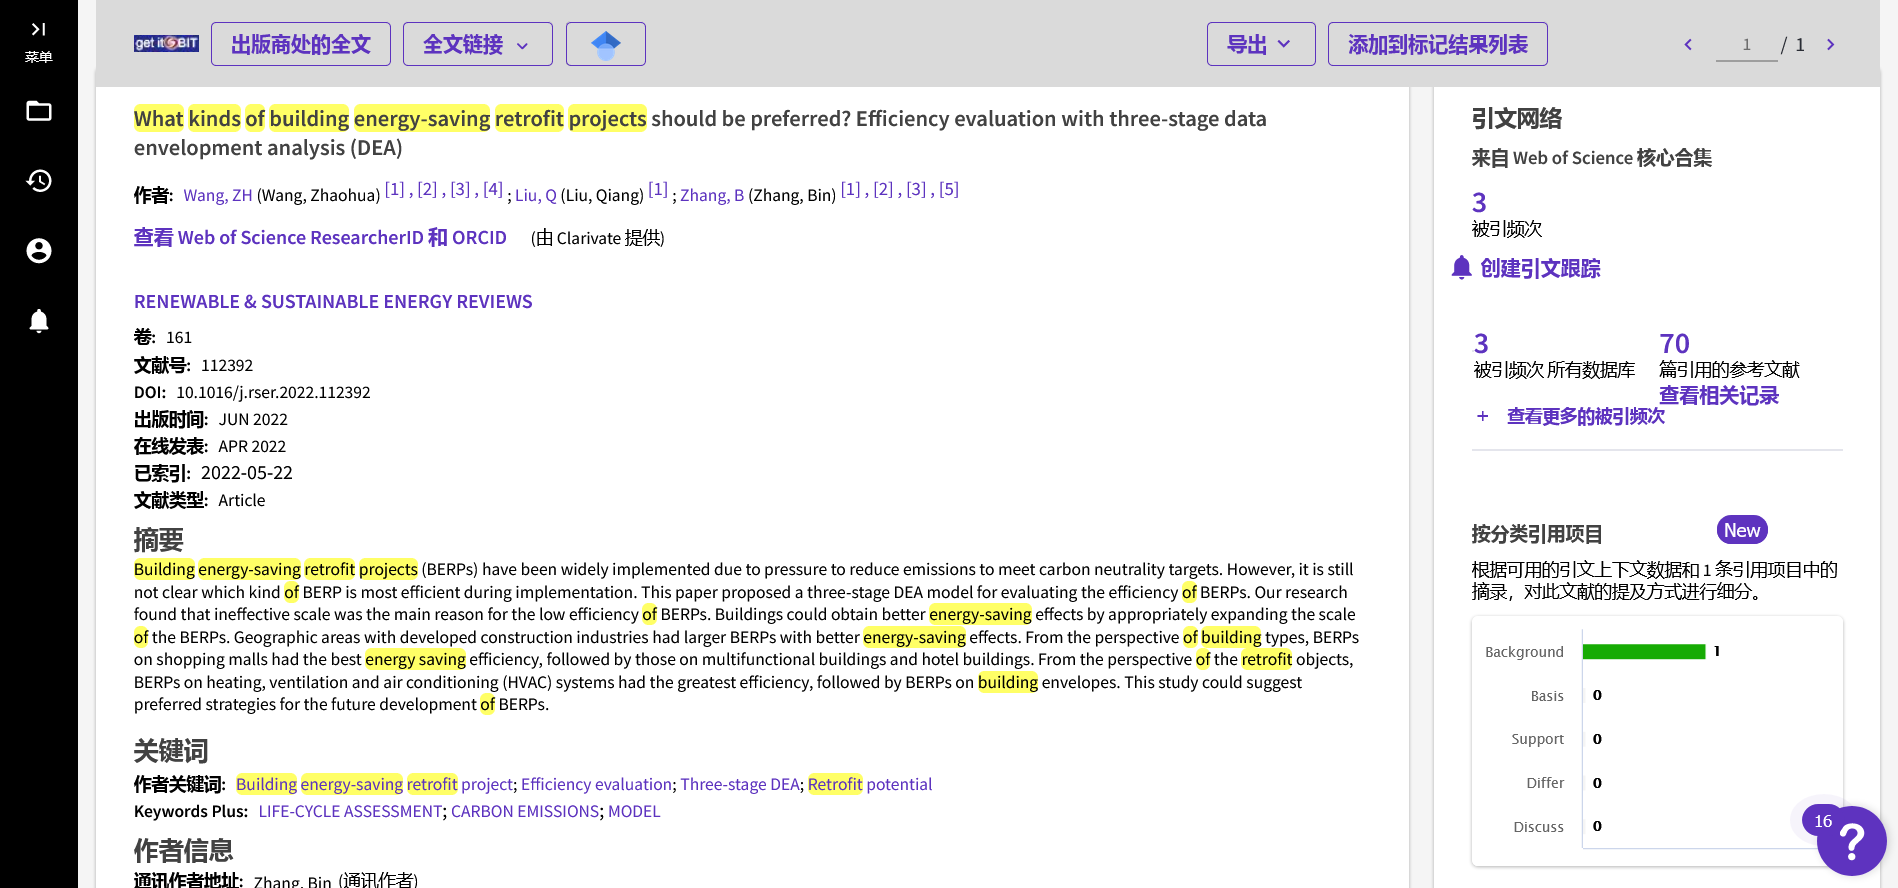Open author link Wang, ZH
1898x888 pixels.
(x=218, y=196)
